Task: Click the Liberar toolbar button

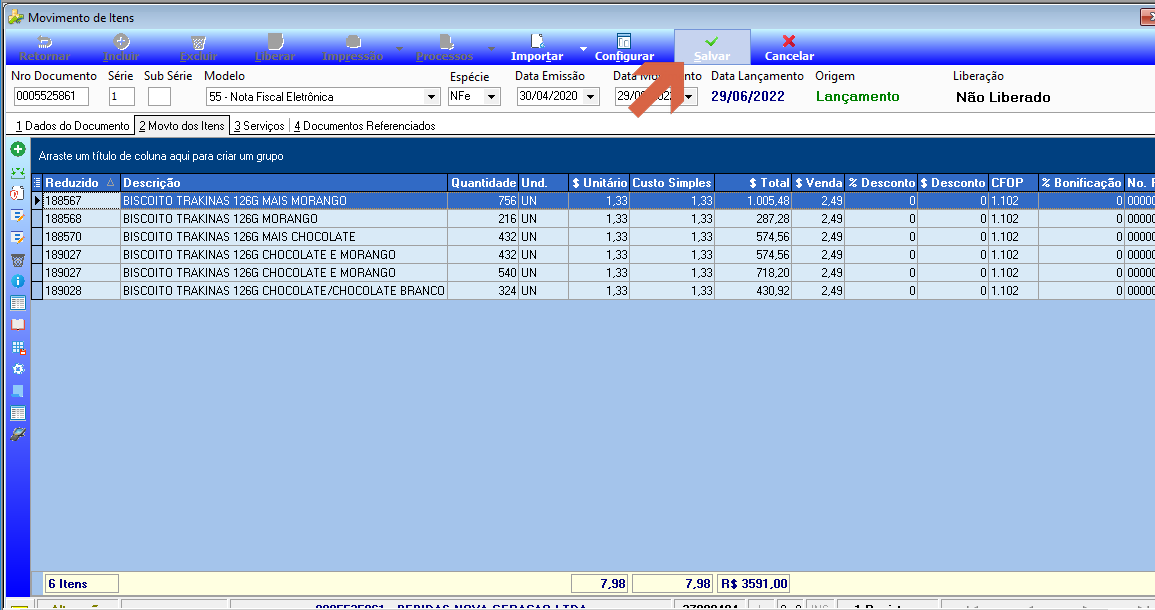Action: tap(275, 48)
